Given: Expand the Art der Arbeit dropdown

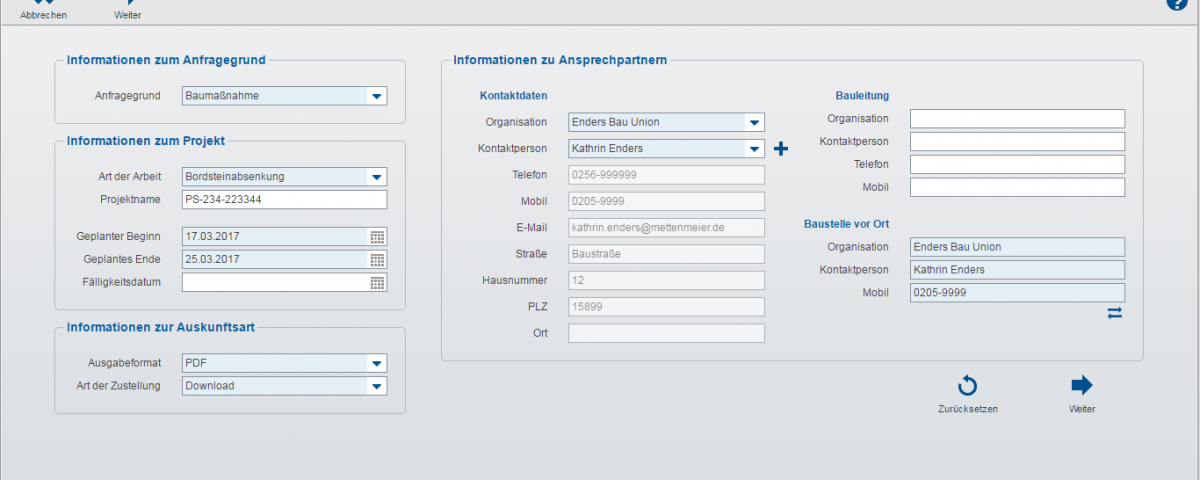Looking at the screenshot, I should point(376,177).
